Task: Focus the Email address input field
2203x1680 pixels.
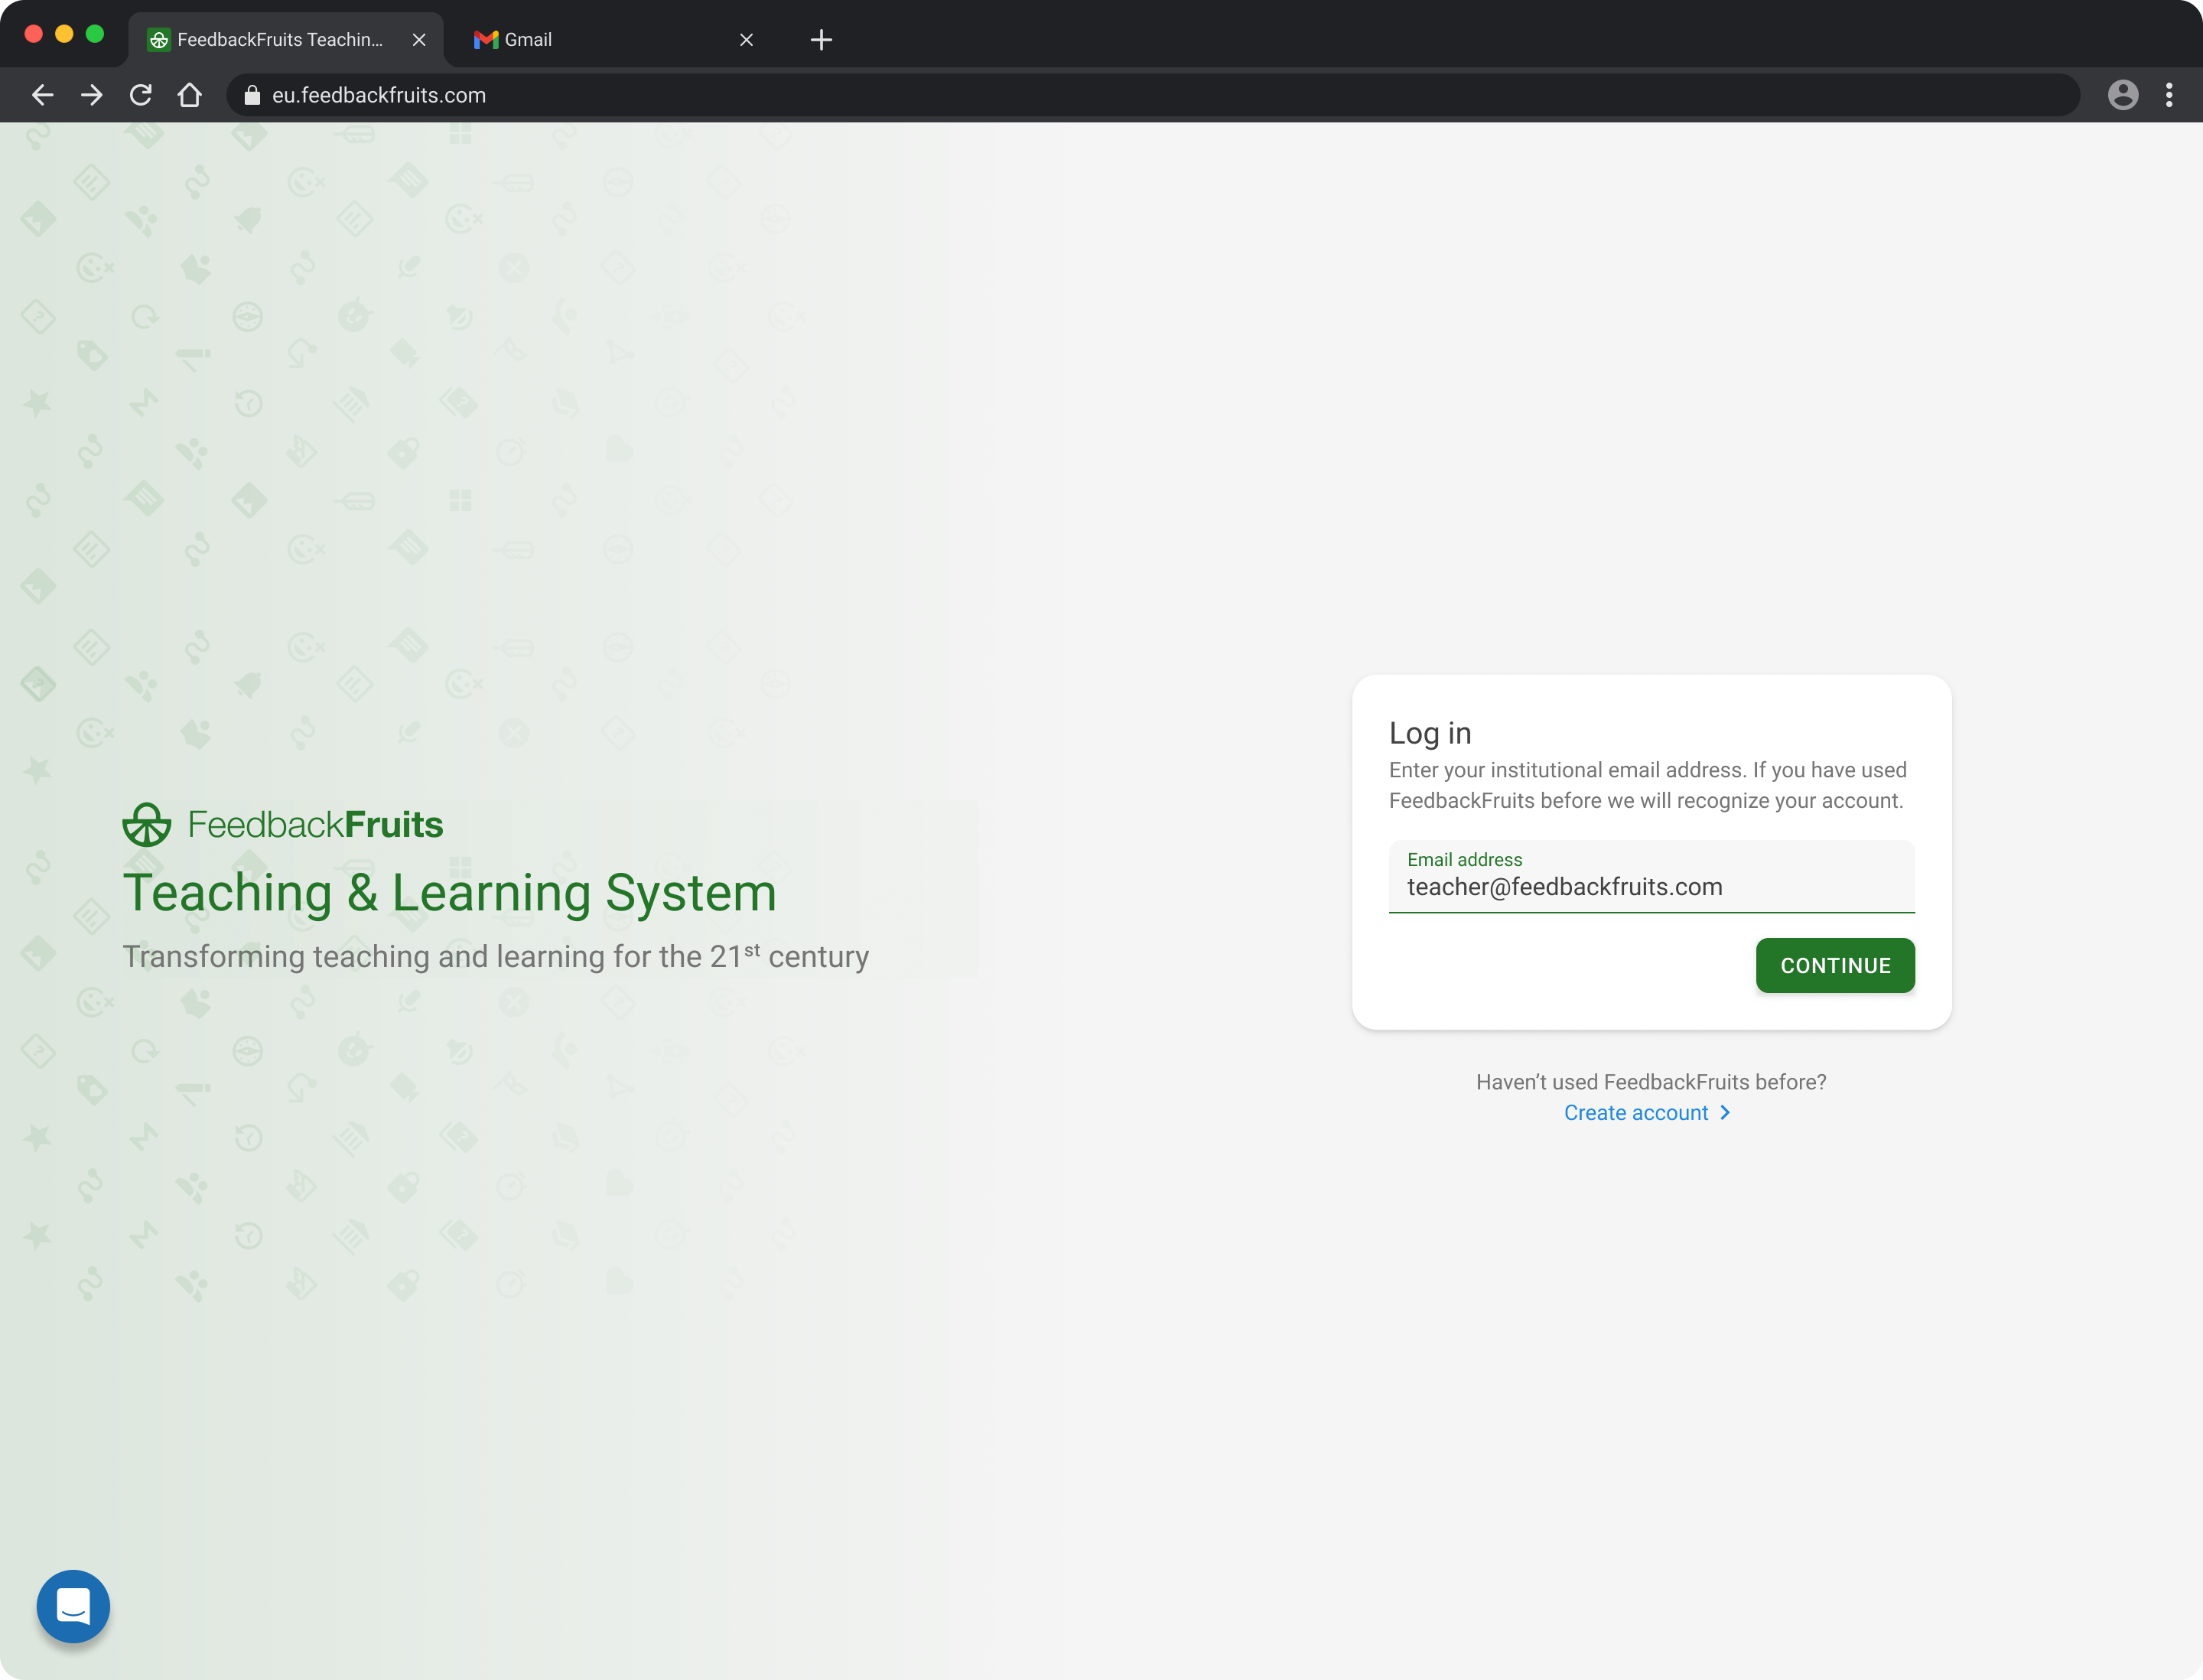Action: (x=1651, y=876)
